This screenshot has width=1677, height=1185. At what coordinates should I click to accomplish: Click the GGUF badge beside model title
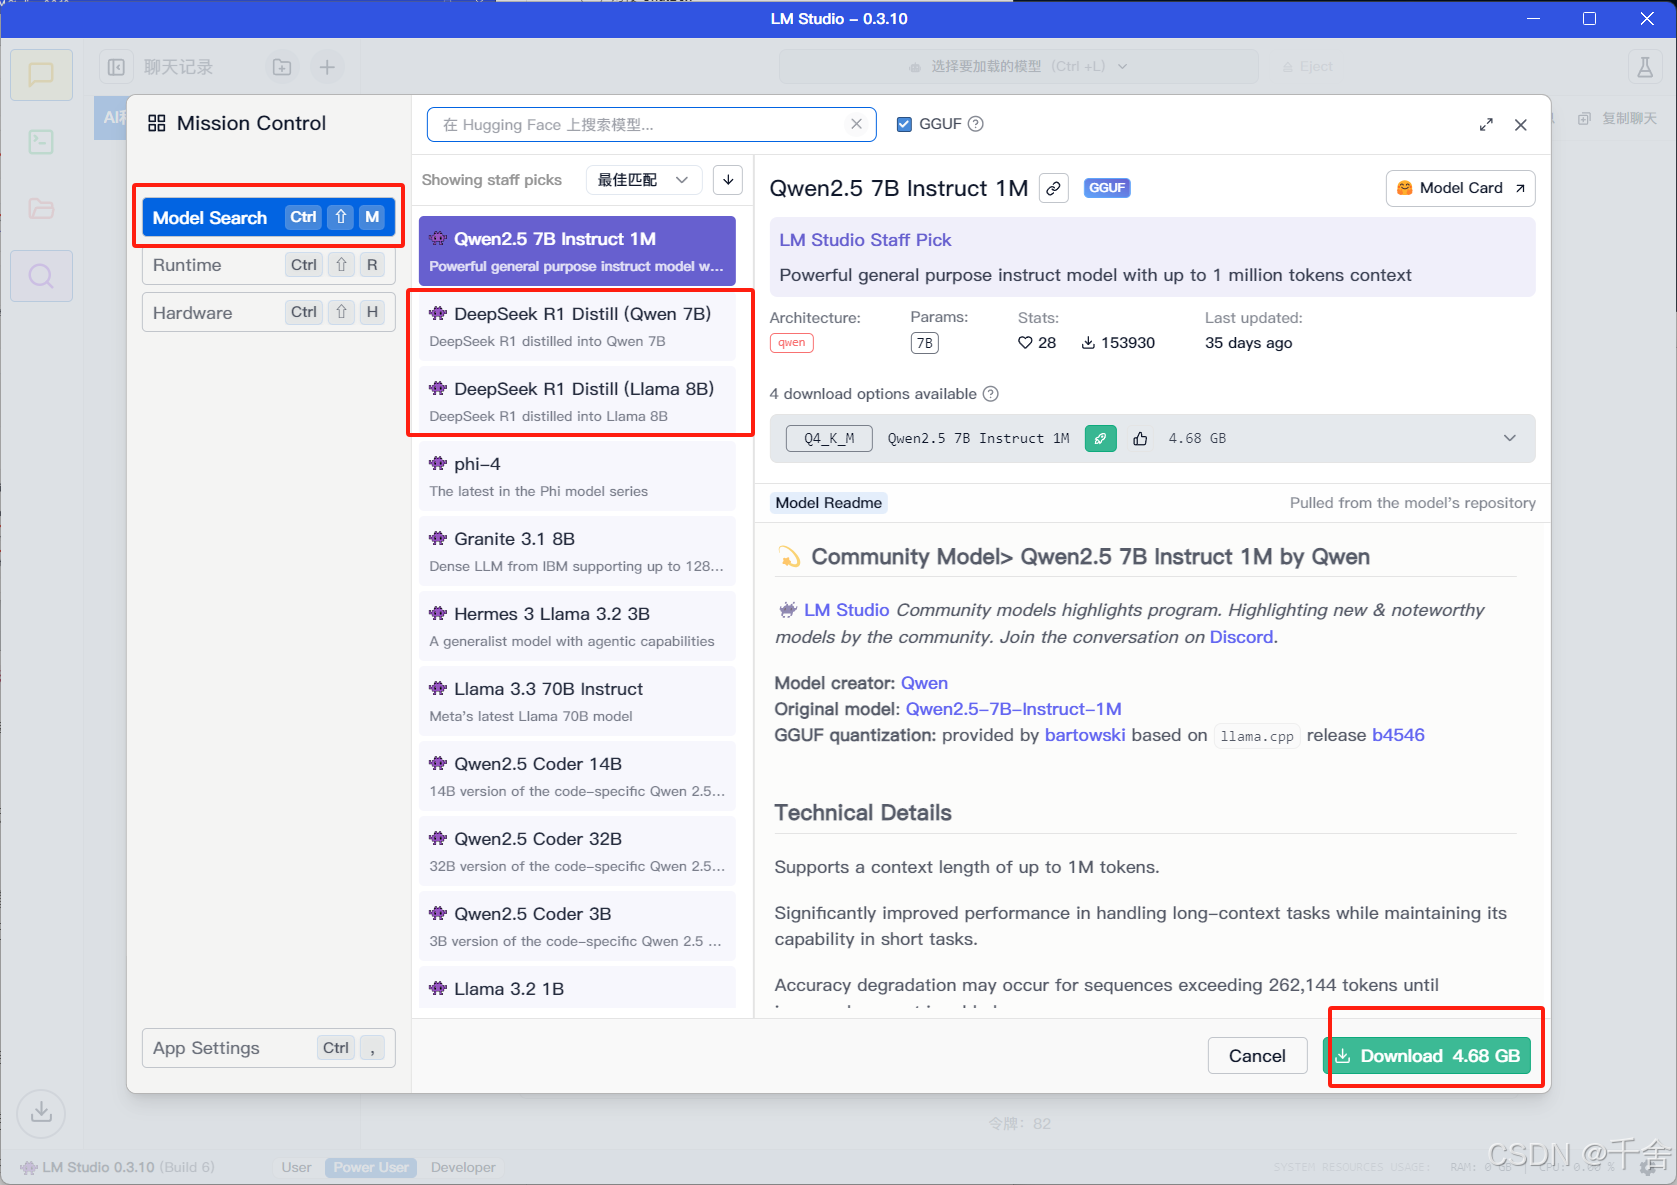1107,188
